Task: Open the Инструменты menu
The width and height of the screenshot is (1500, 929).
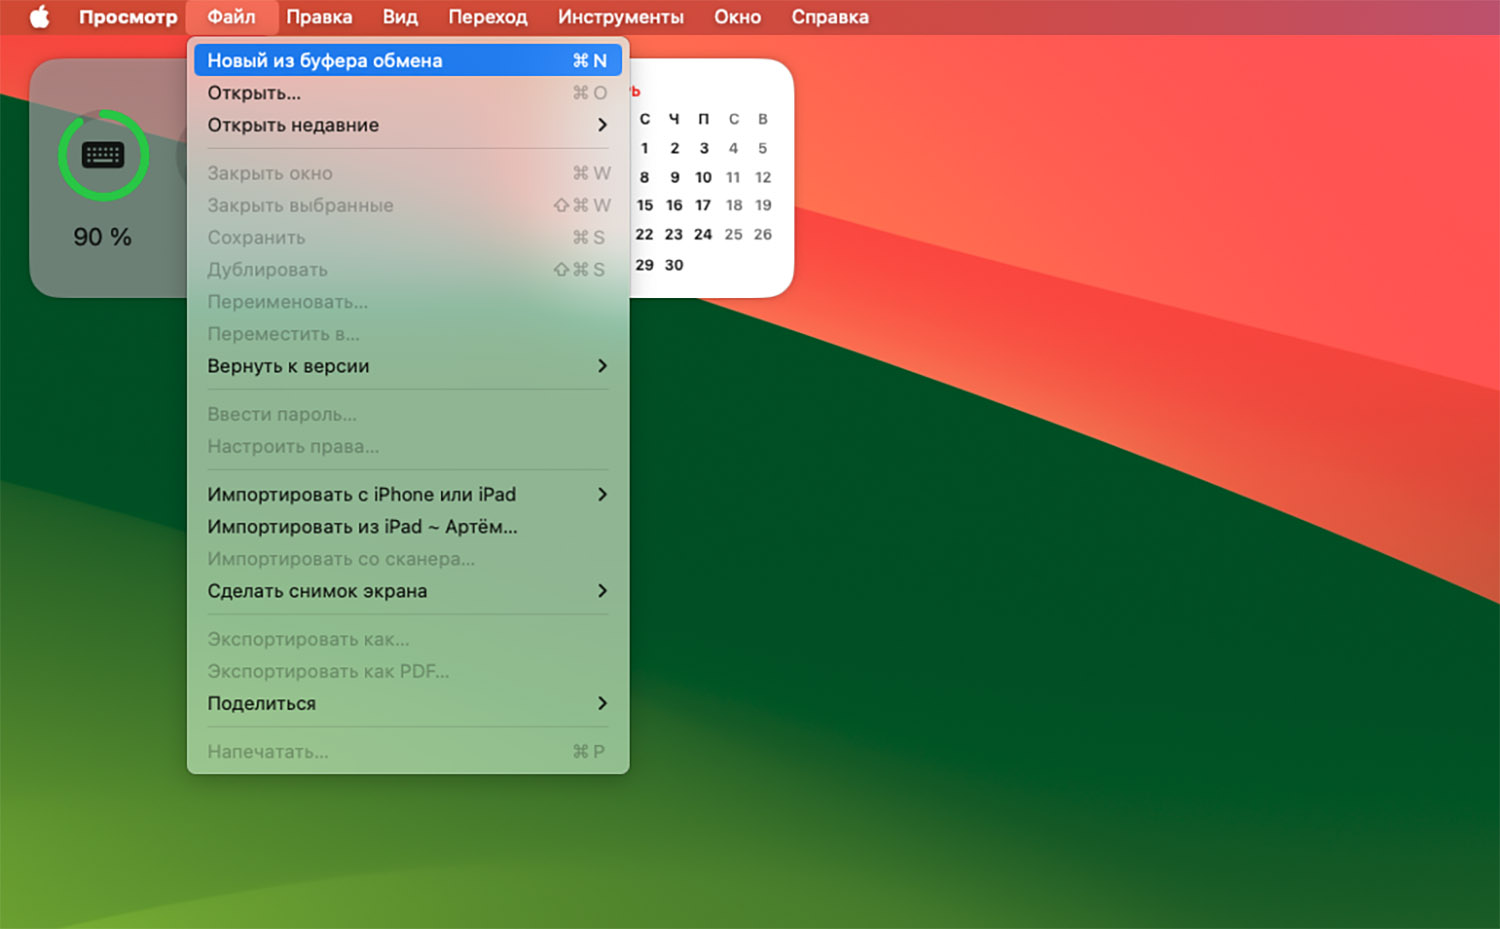Action: coord(621,17)
